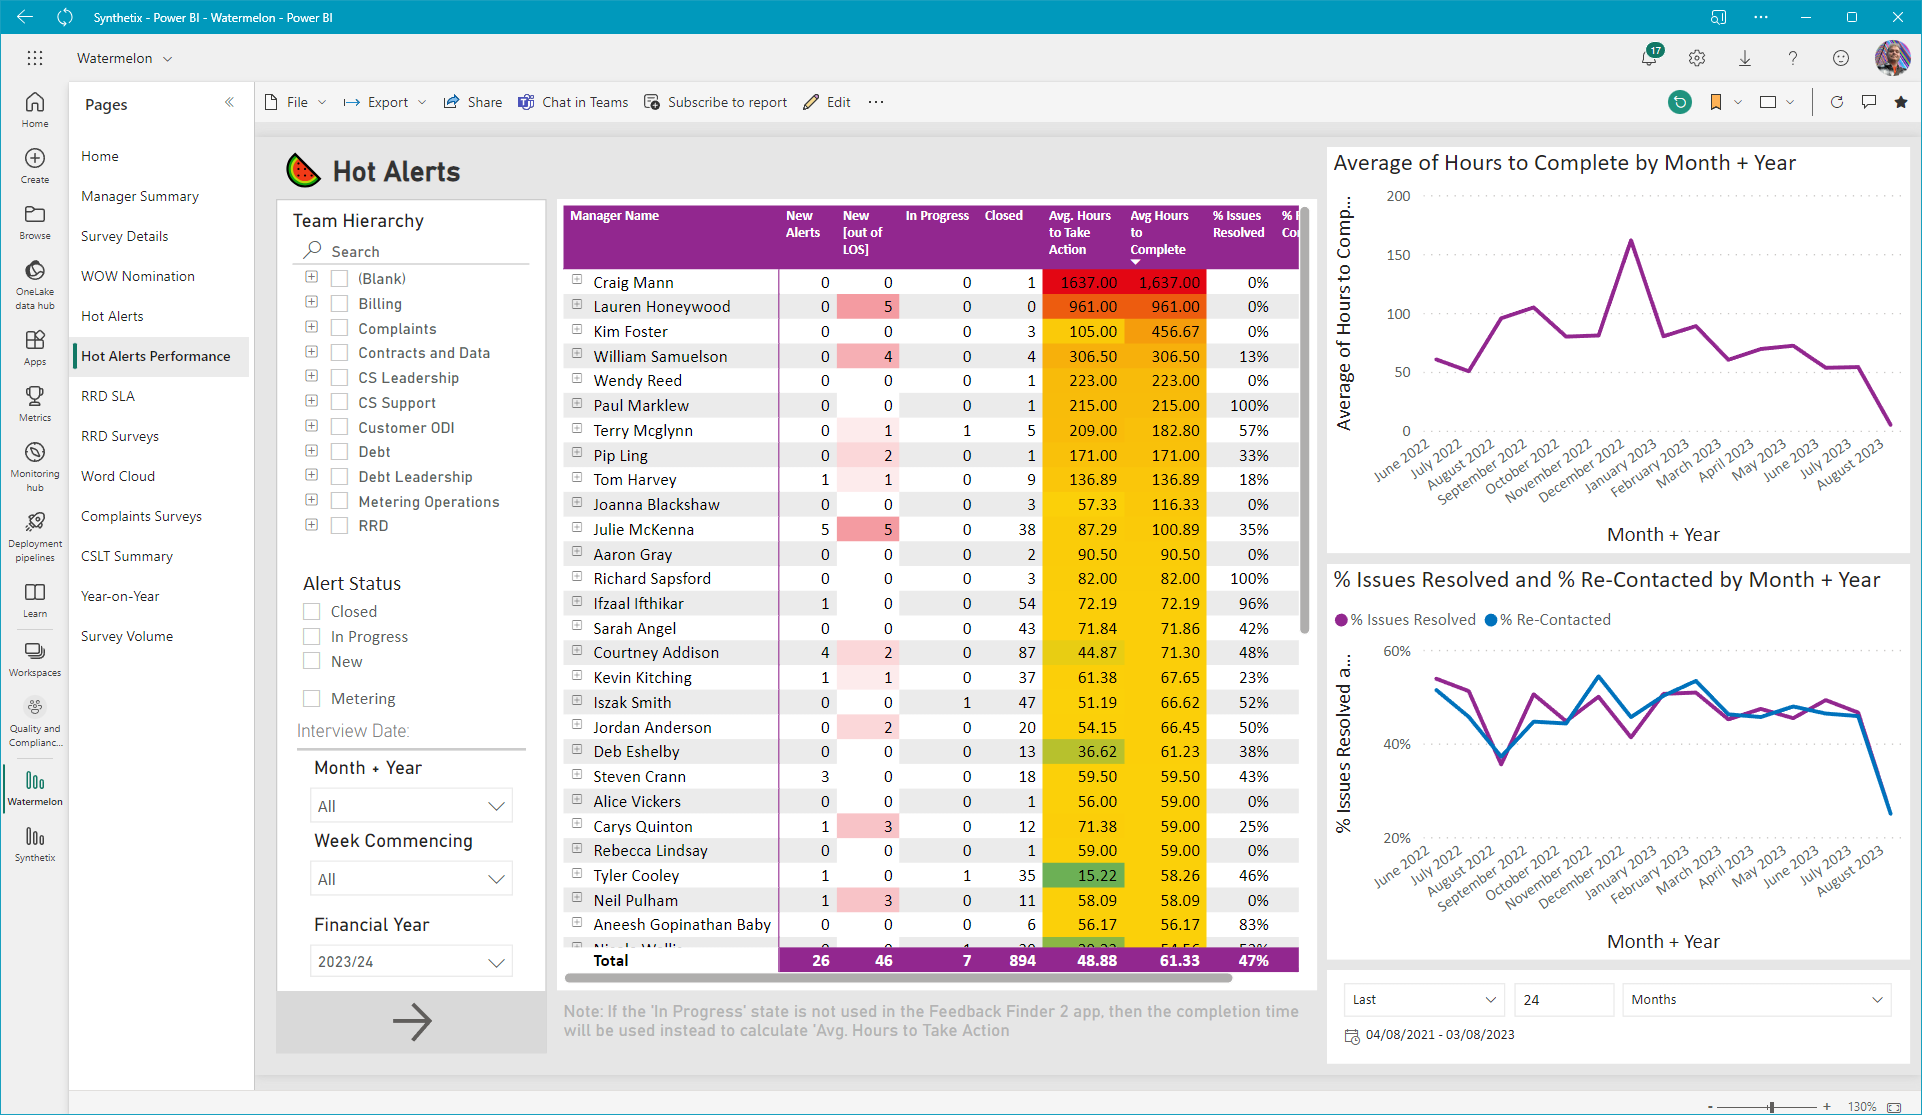Open the Months period dropdown
Viewport: 1922px width, 1115px height.
(1756, 999)
